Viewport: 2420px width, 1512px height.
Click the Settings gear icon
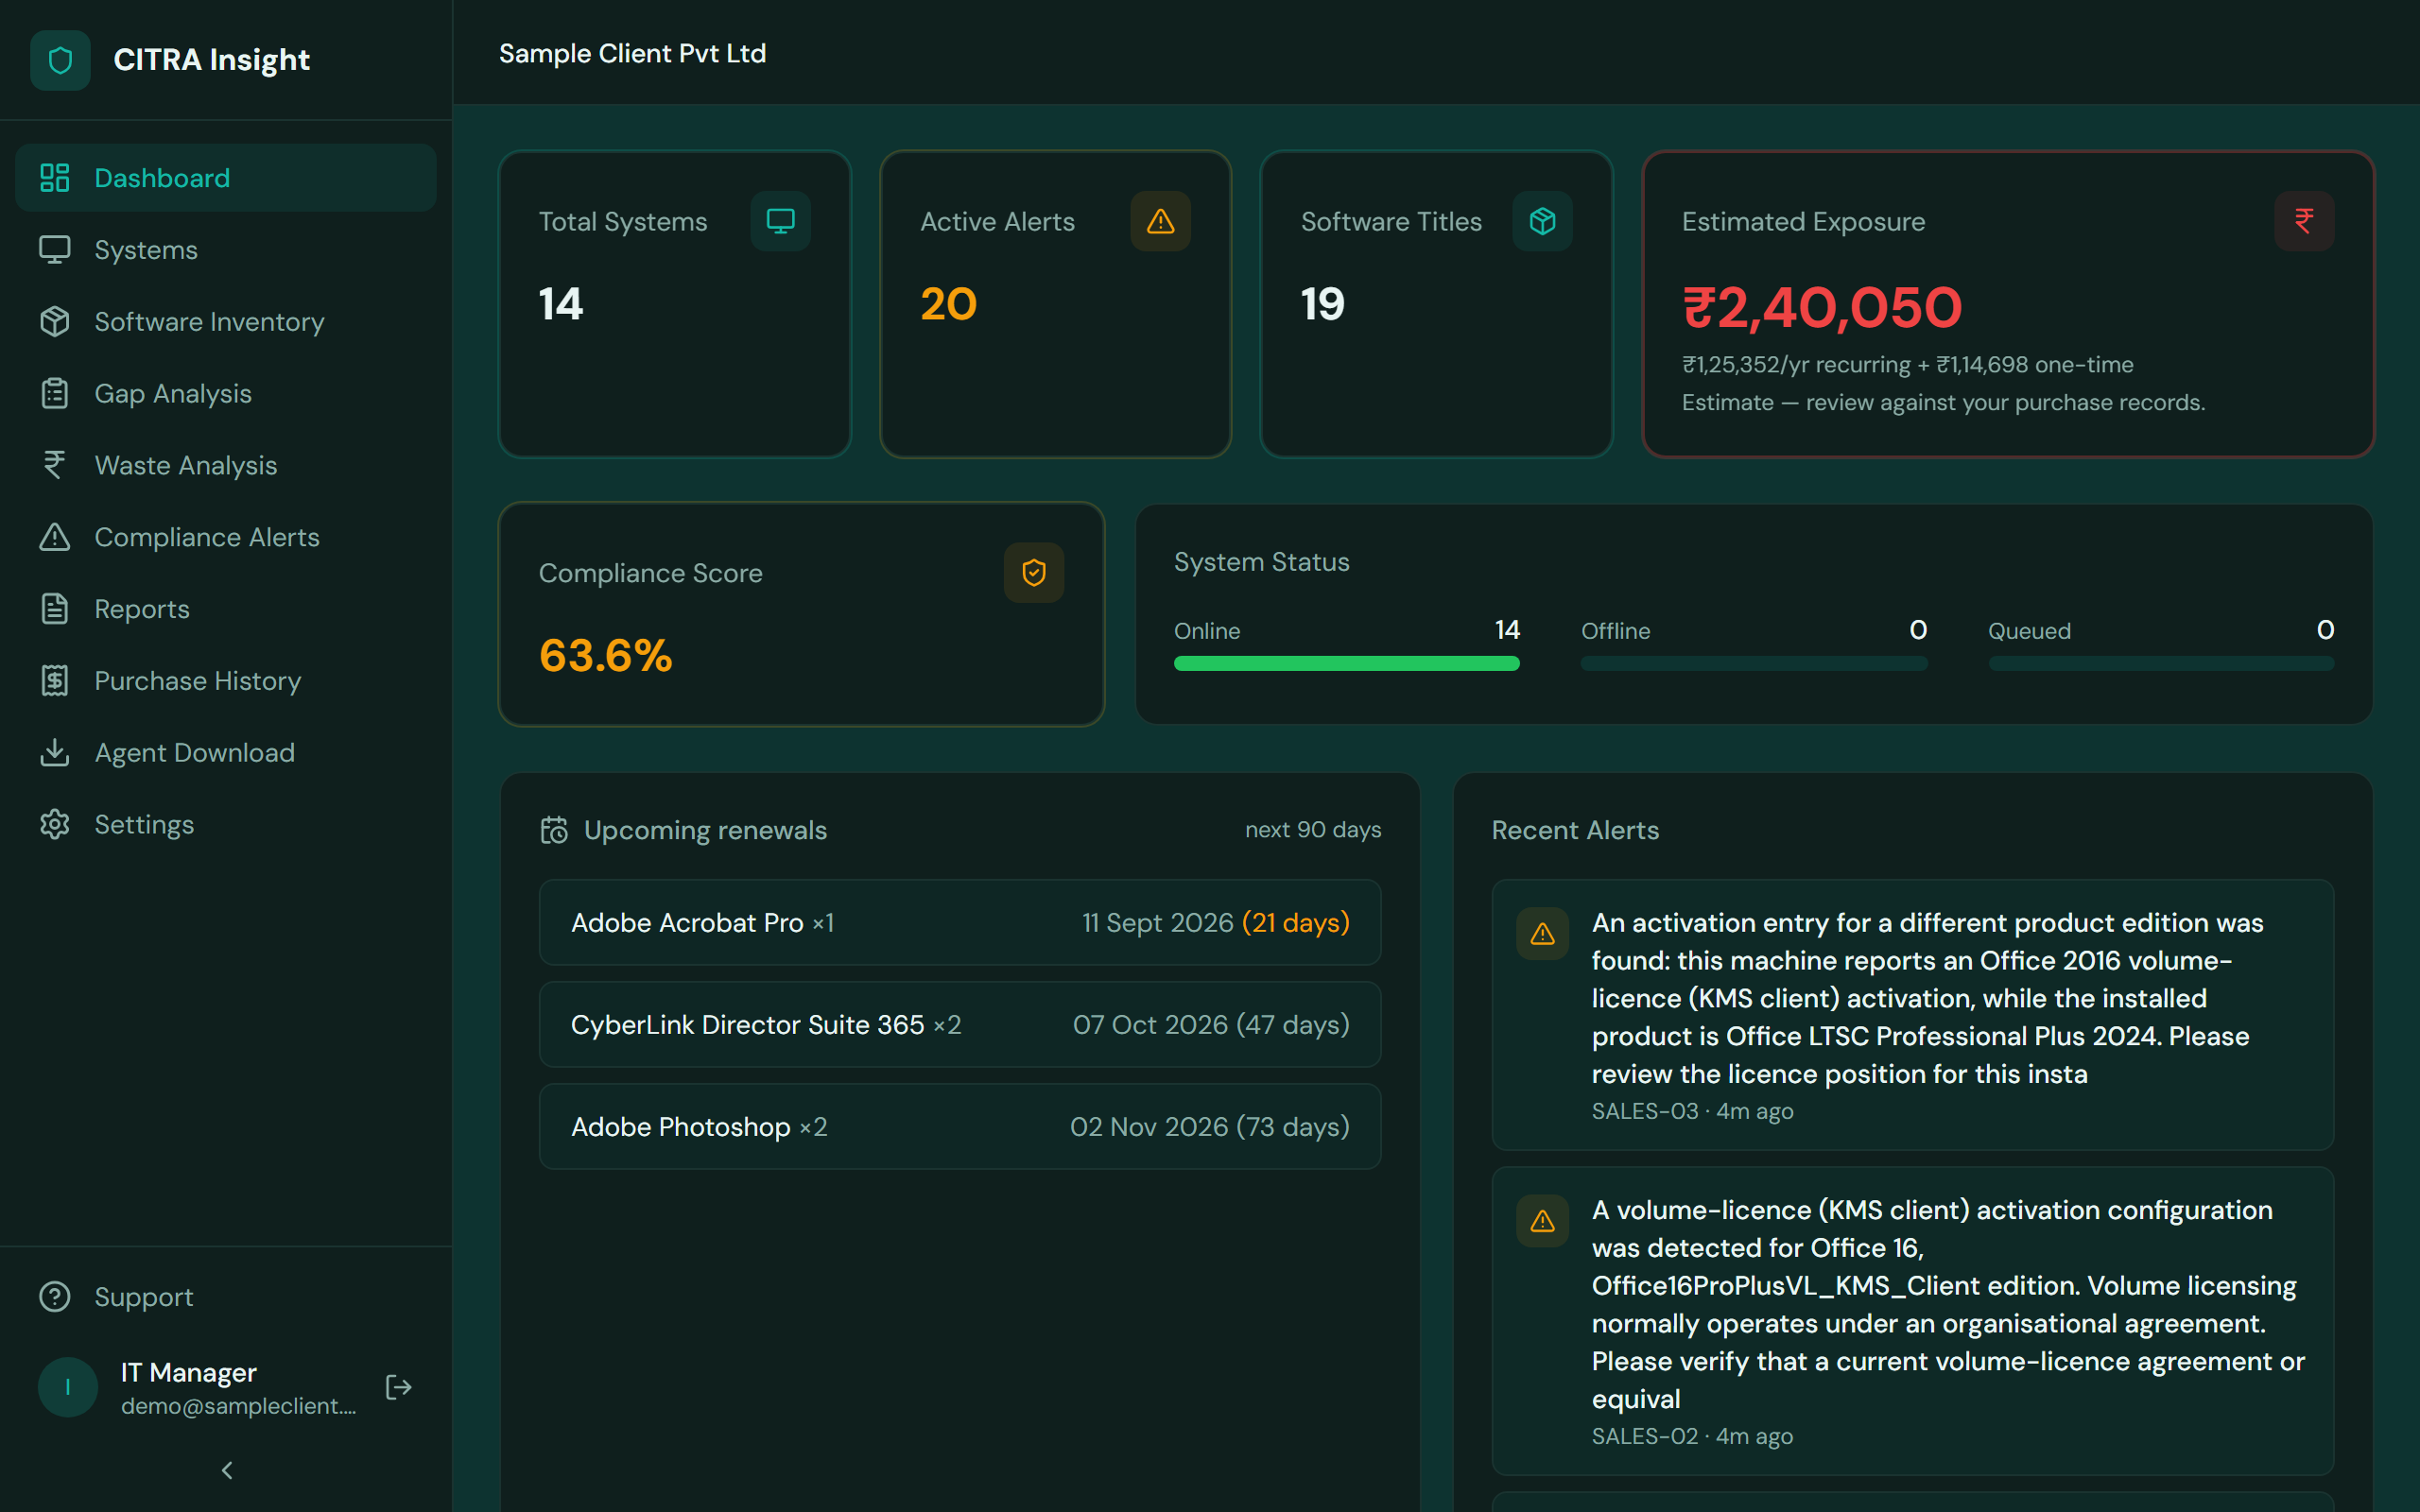click(x=54, y=825)
